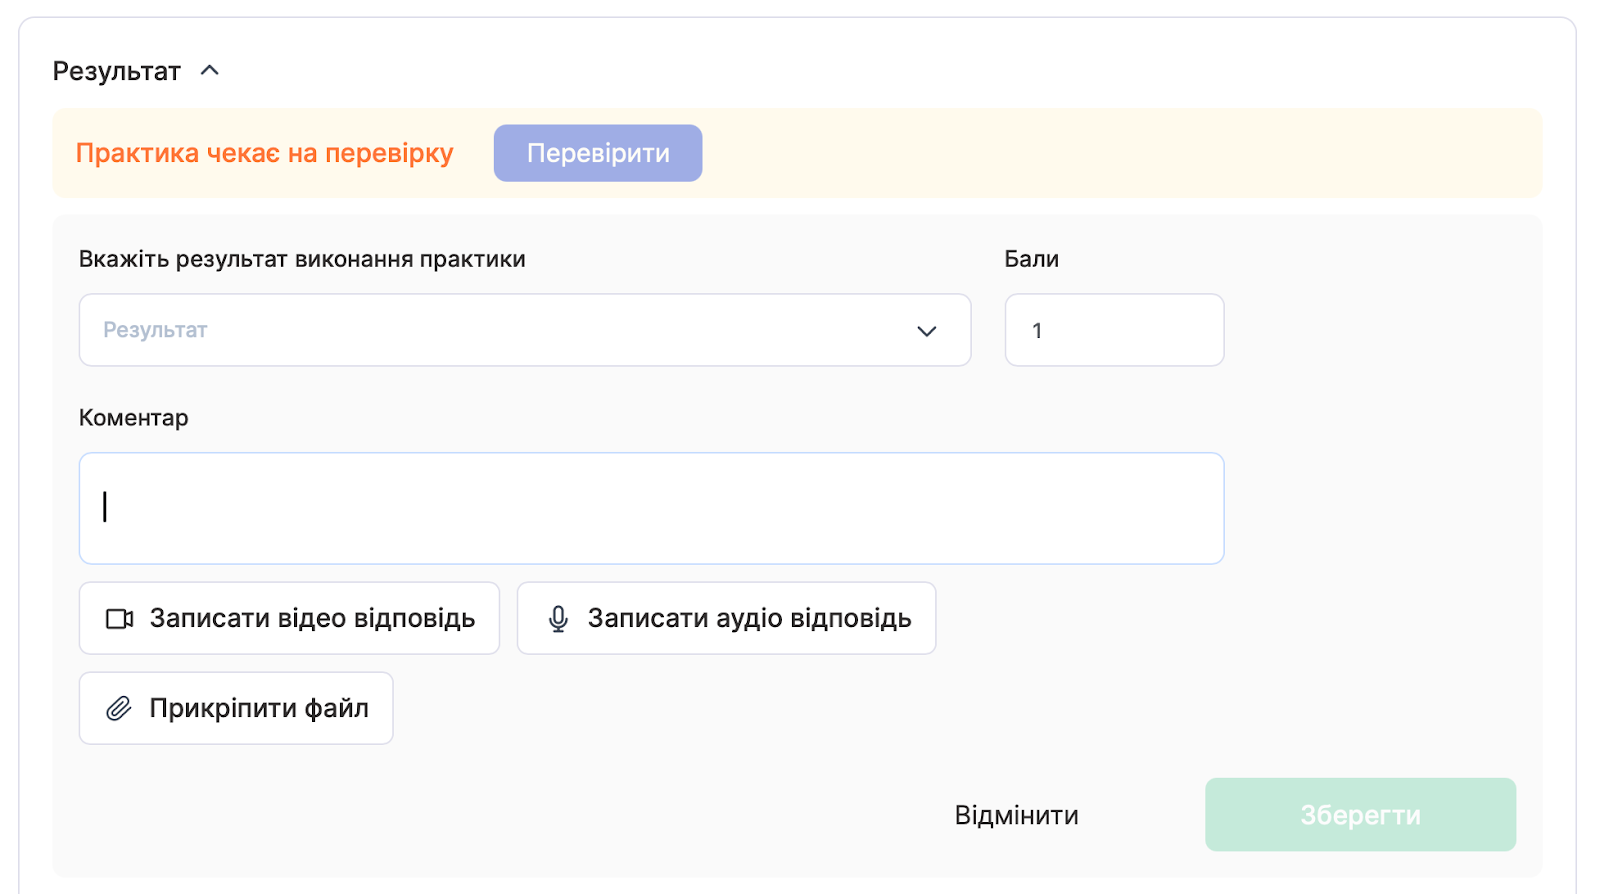This screenshot has width=1600, height=894.
Task: Click into the Коментар text area
Action: coord(651,508)
